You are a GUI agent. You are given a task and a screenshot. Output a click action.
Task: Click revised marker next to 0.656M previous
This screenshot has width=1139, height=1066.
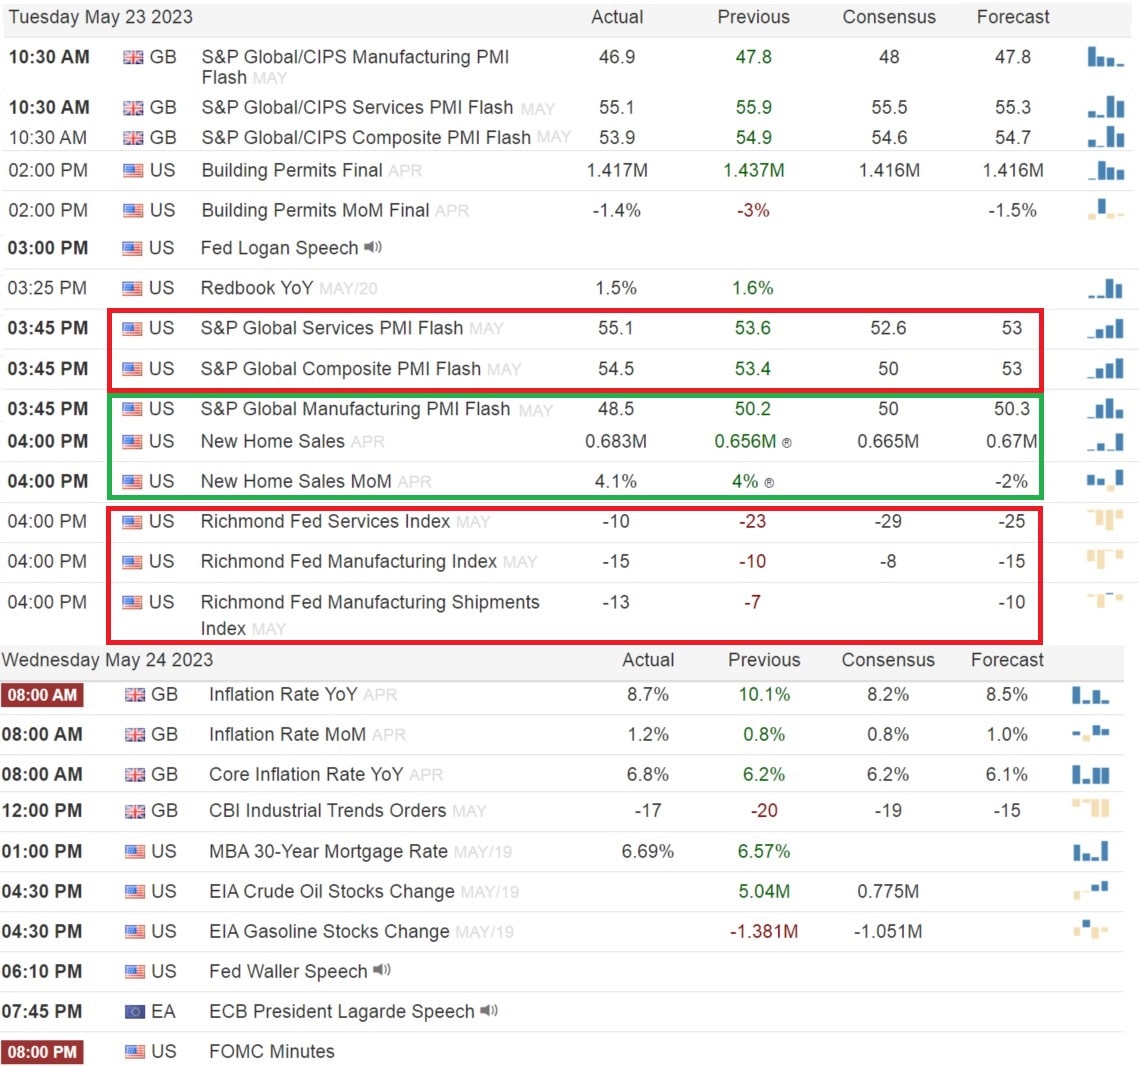(x=787, y=442)
